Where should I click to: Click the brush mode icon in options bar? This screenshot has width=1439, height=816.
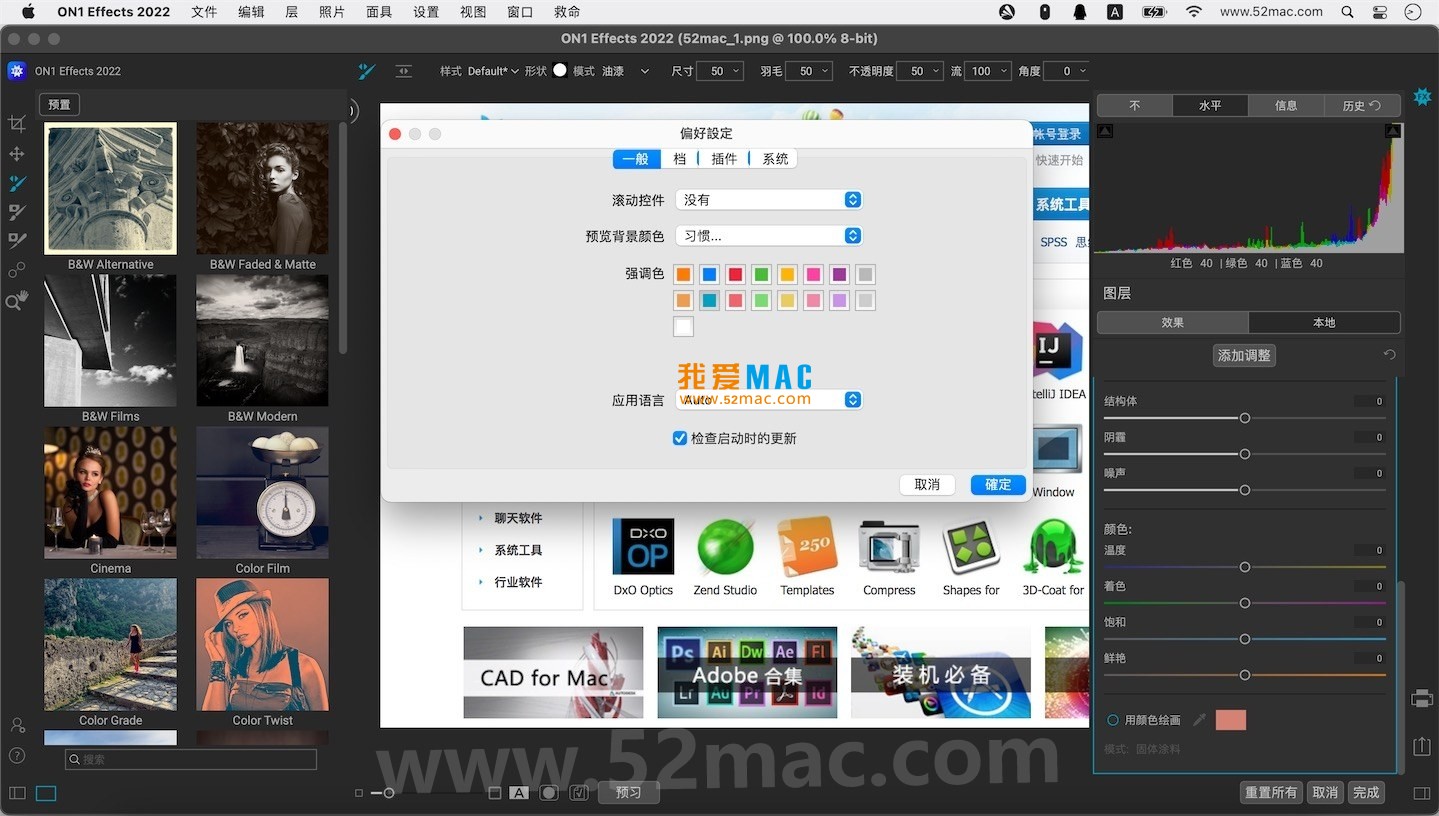coord(367,71)
